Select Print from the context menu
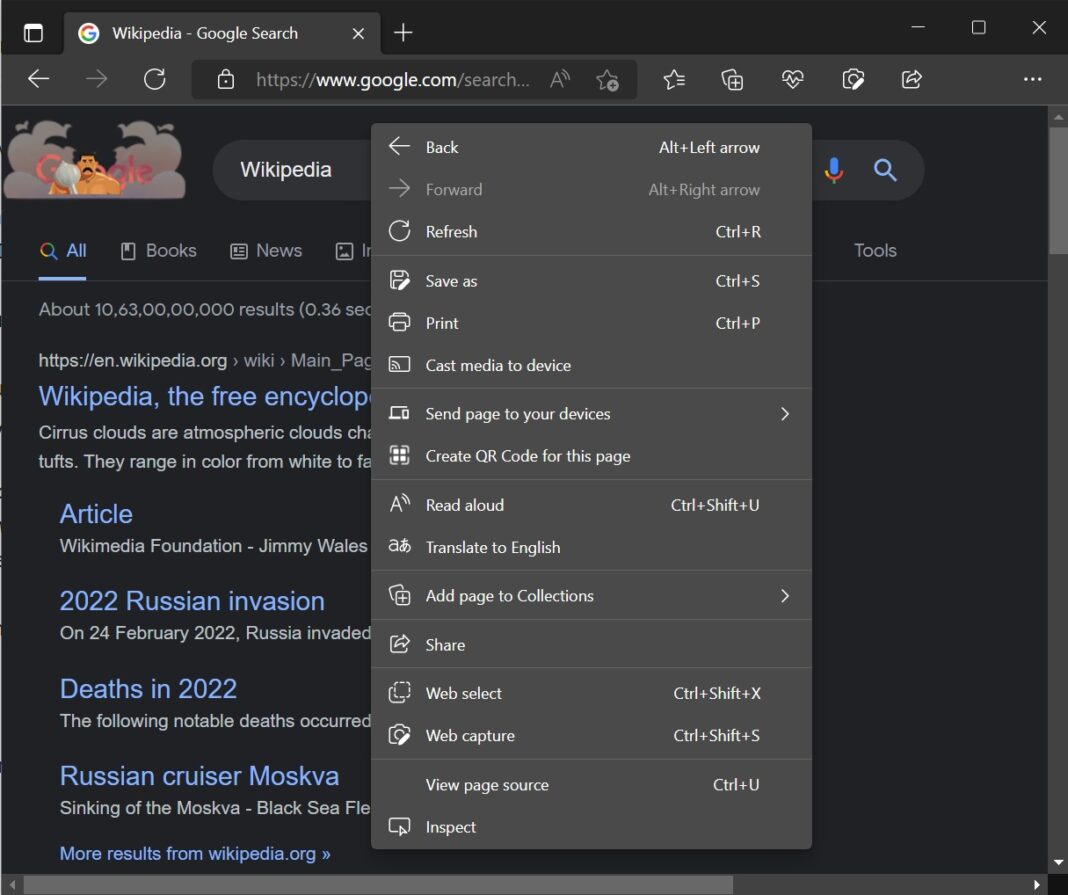This screenshot has height=895, width=1068. point(441,323)
